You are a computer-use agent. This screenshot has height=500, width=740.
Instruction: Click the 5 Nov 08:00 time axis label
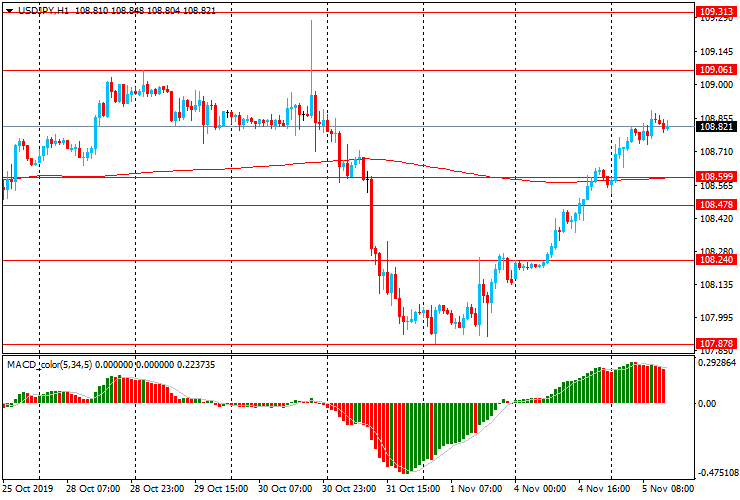pos(668,491)
